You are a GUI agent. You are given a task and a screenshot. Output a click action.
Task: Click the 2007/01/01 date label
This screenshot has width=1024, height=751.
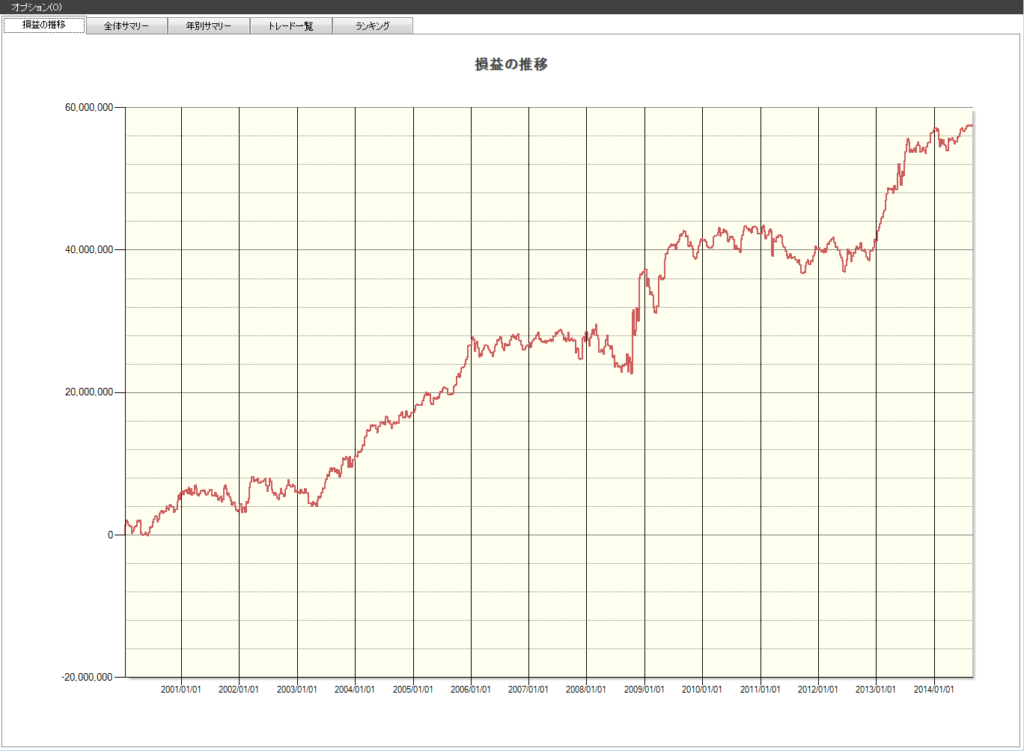(x=528, y=689)
